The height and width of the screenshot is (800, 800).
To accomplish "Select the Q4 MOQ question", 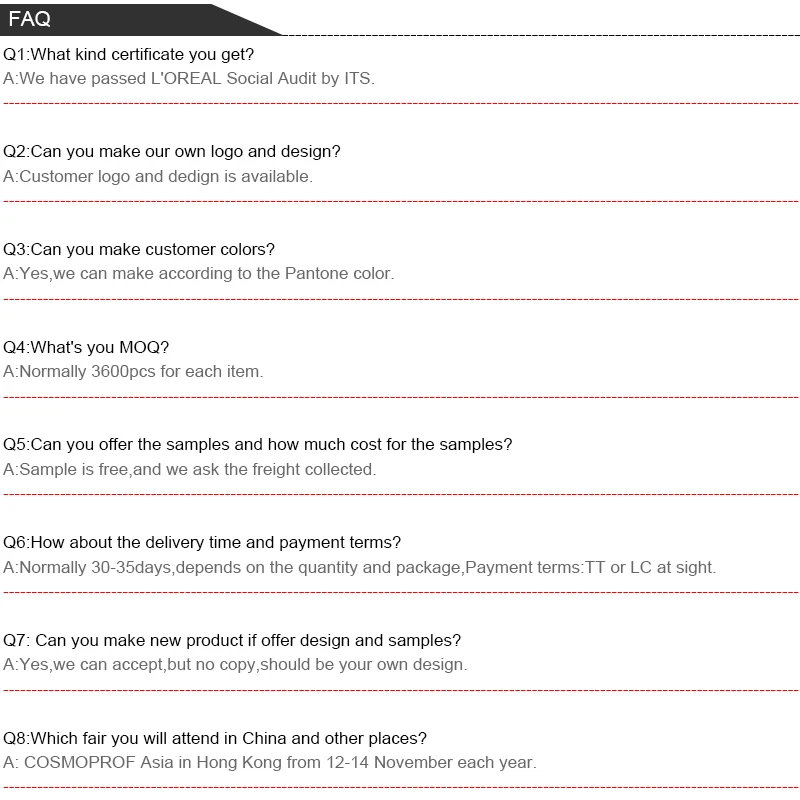I will pyautogui.click(x=87, y=347).
